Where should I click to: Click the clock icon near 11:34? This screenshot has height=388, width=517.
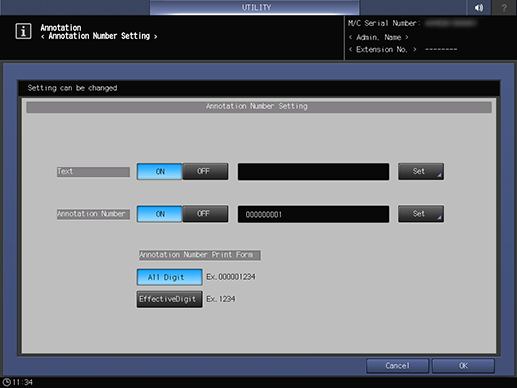tap(6, 382)
